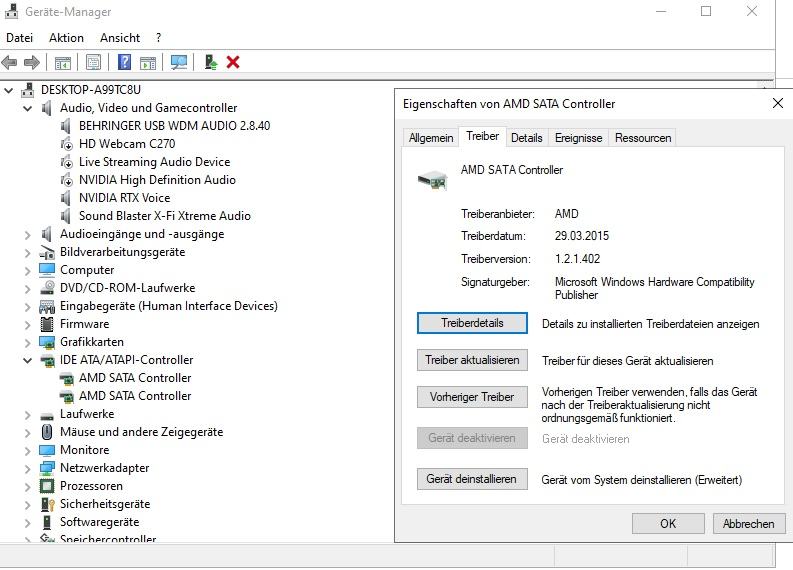Click the Audioeingänge und -ausgänge speaker icon
The width and height of the screenshot is (793, 570).
pos(47,234)
